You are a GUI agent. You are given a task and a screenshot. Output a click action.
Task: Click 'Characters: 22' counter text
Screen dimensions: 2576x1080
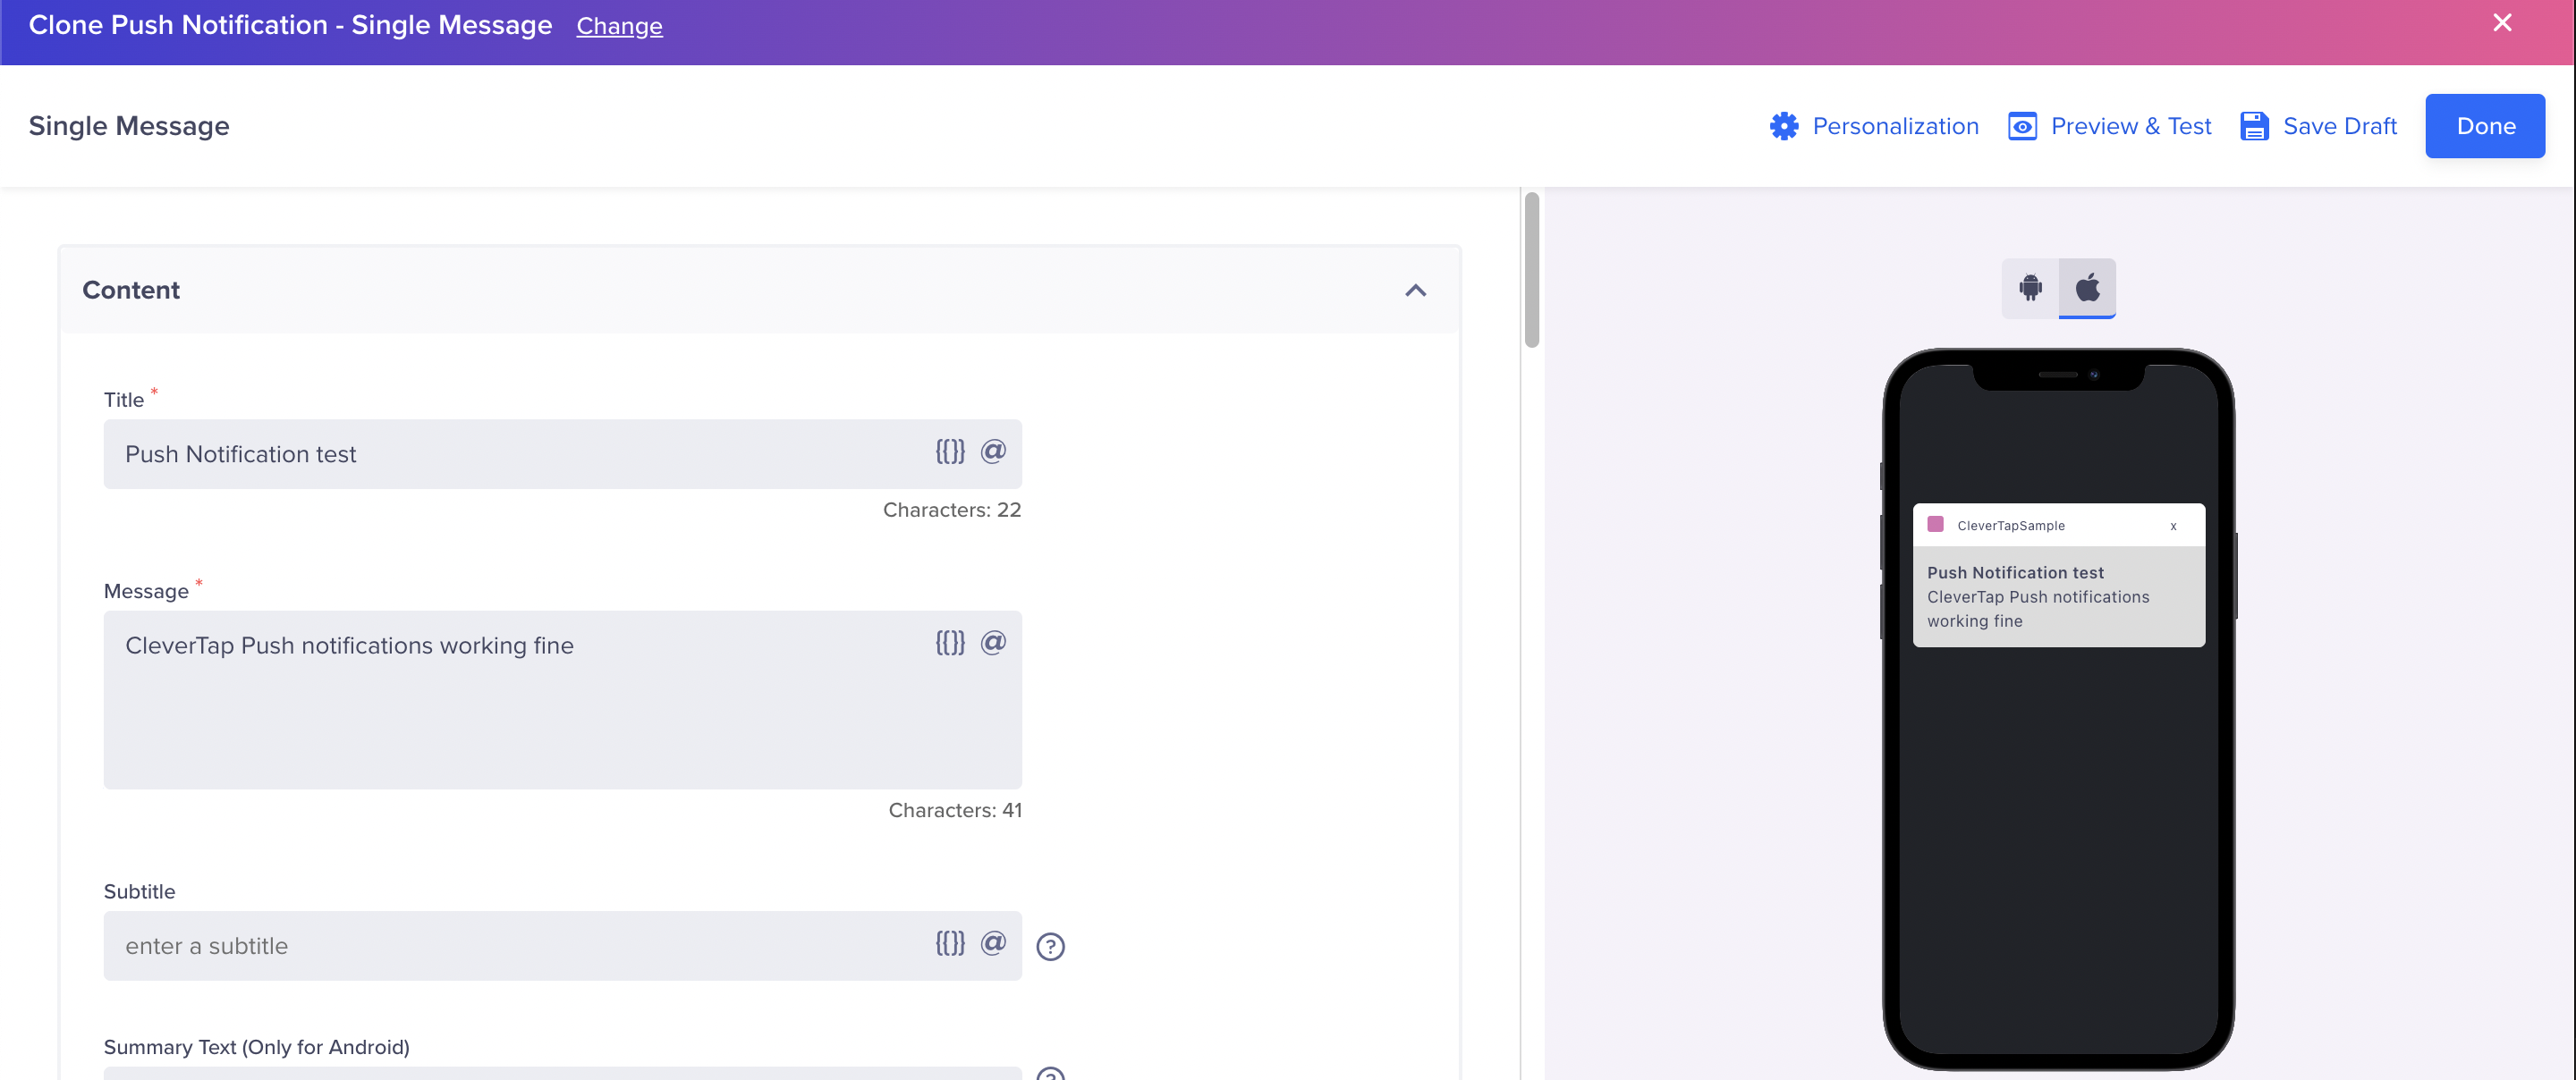pos(951,510)
